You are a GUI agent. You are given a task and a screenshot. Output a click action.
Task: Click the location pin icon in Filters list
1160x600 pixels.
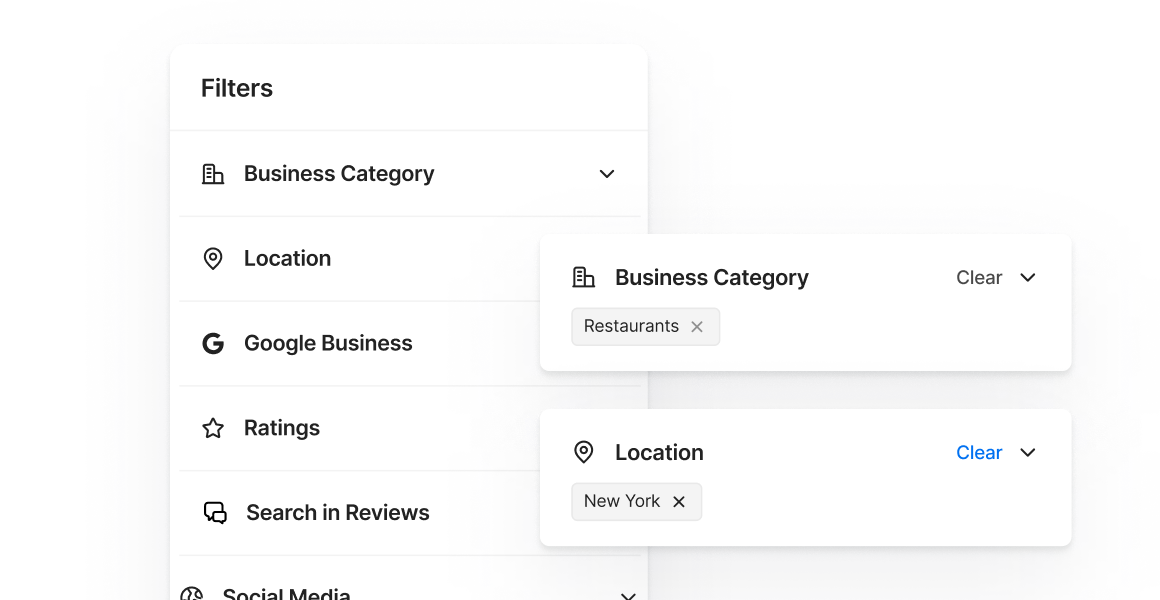[213, 259]
